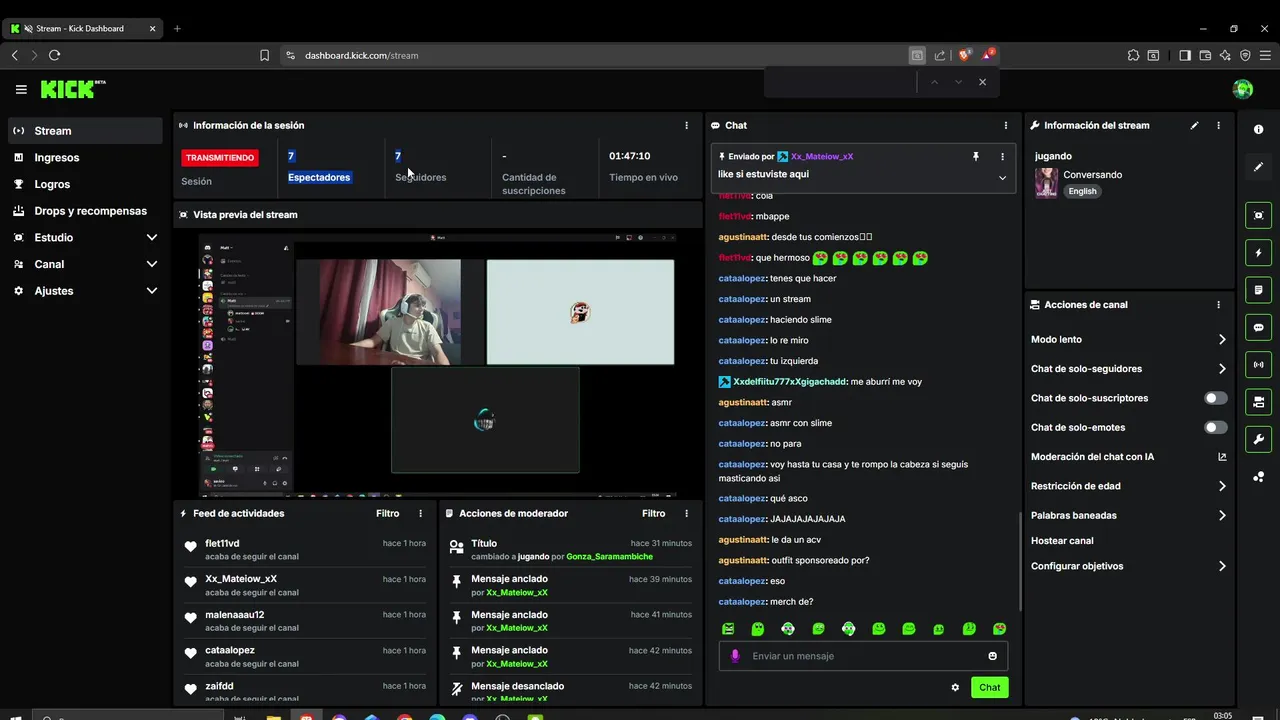
Task: Click the info icon in the right toolbar
Action: [x=1258, y=130]
